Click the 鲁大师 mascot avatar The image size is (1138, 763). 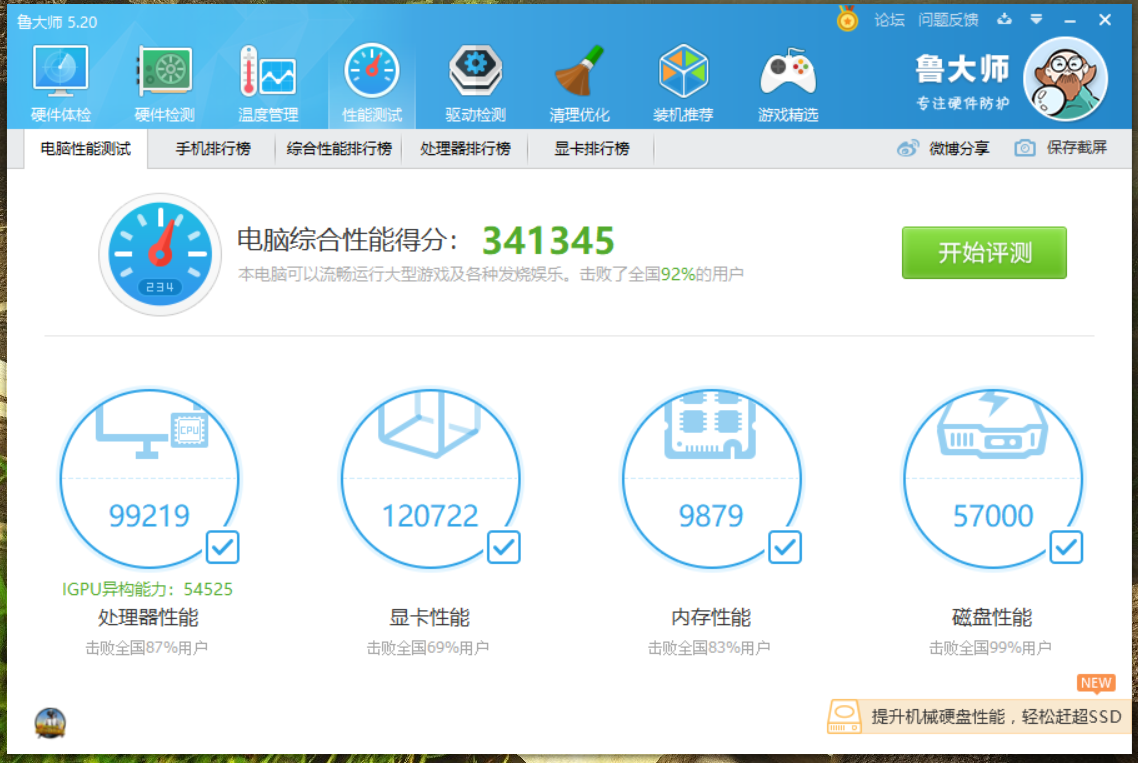click(x=1065, y=79)
